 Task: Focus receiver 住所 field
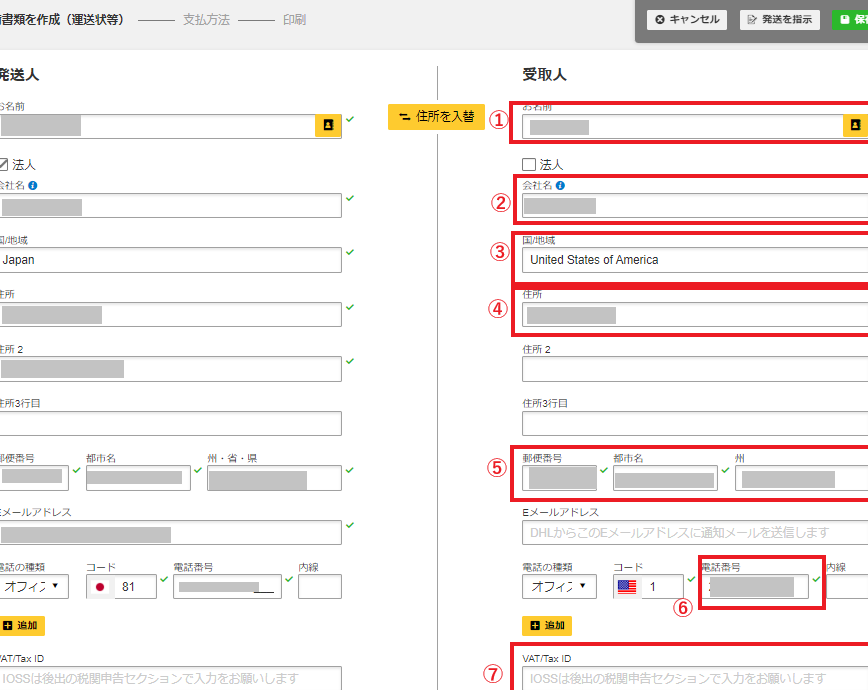[695, 315]
